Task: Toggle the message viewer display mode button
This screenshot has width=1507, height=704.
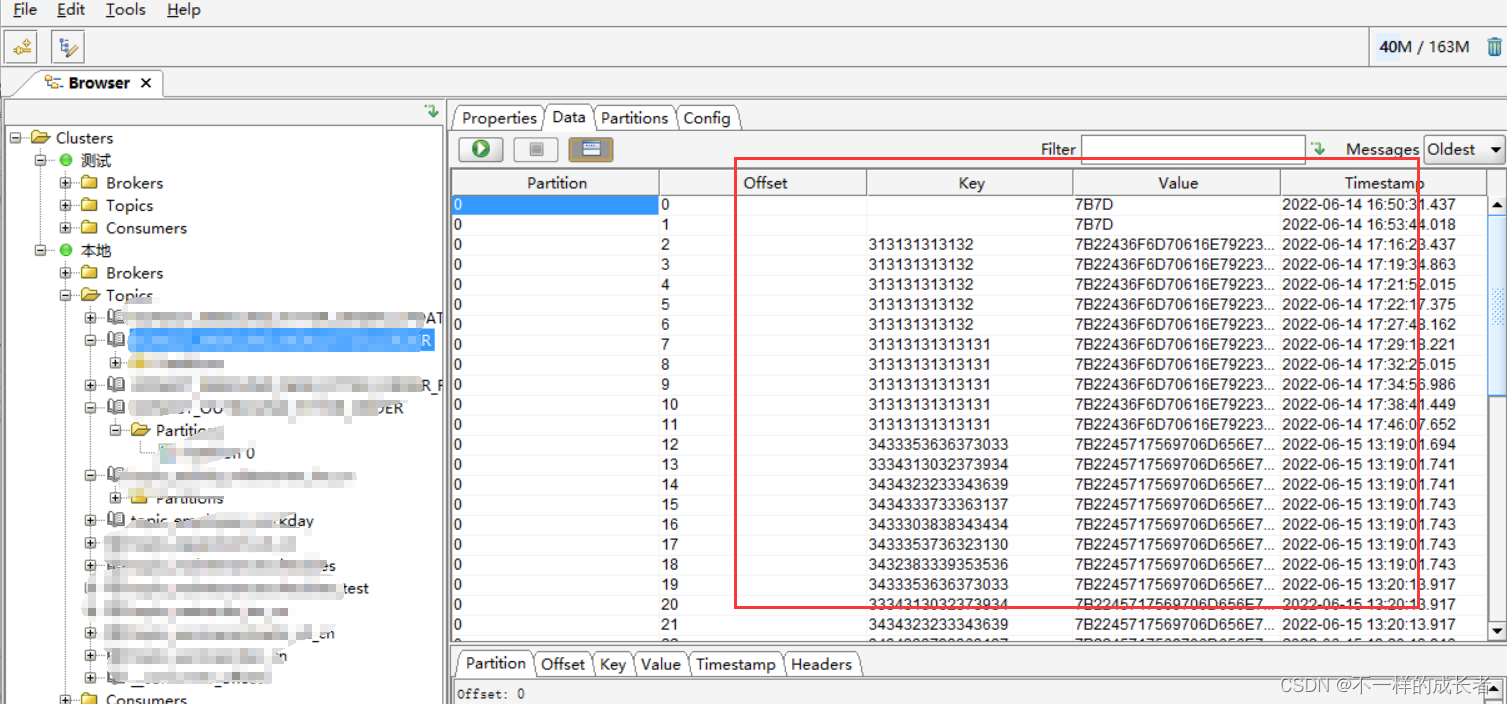Action: (590, 148)
